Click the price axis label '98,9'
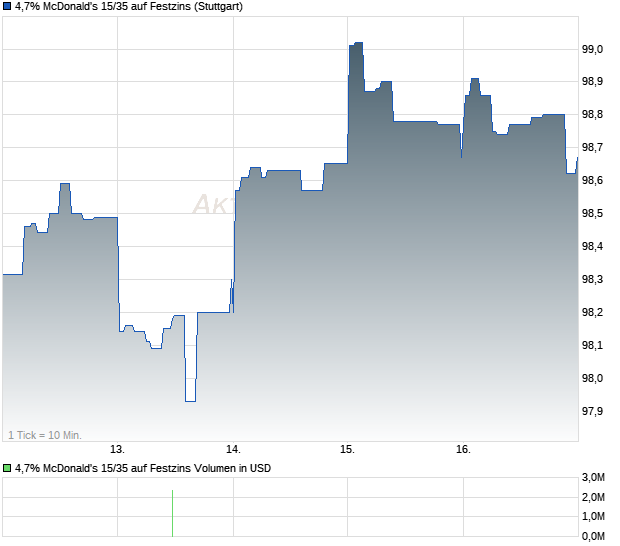 (592, 81)
